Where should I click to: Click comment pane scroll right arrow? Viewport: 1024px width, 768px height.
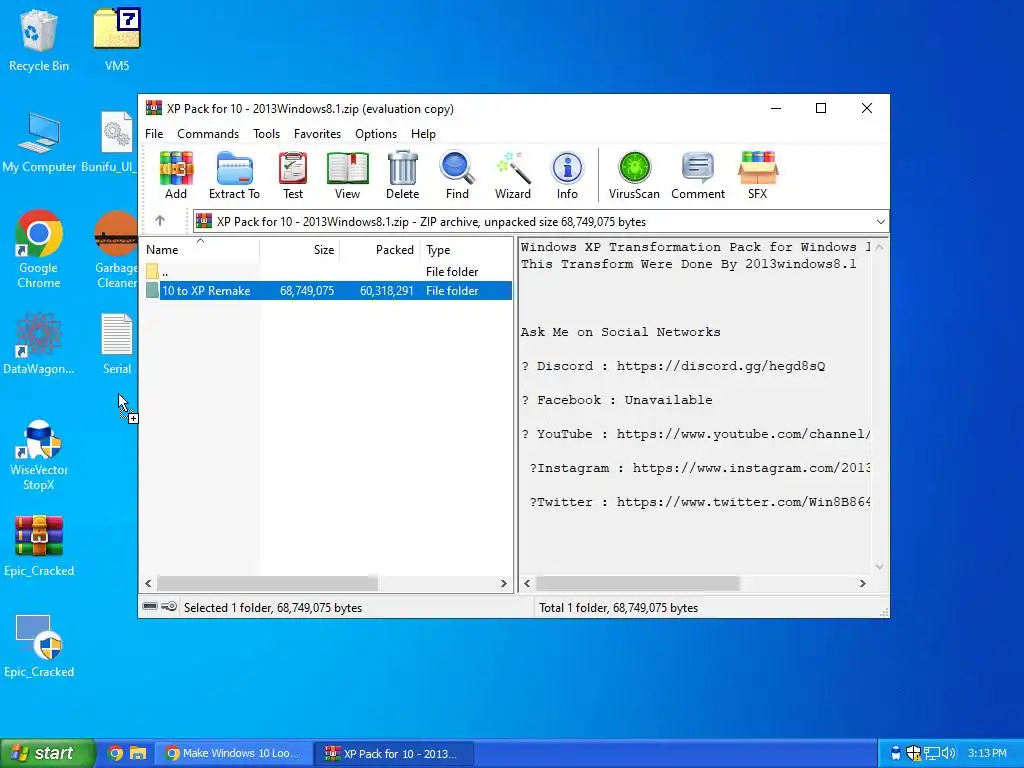(863, 583)
